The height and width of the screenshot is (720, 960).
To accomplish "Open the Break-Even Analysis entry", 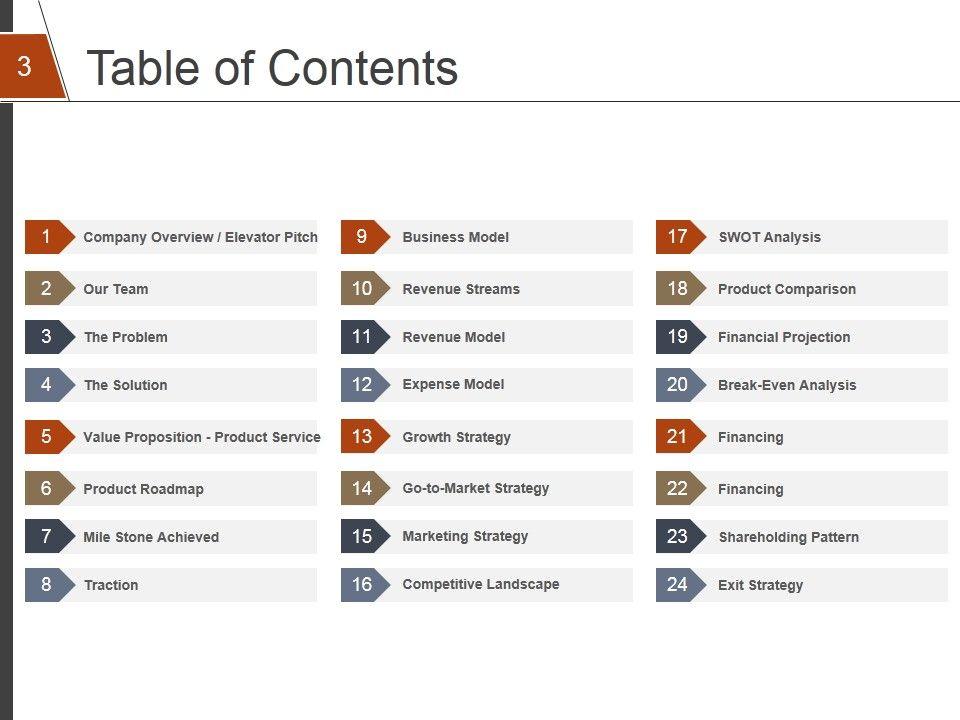I will click(x=787, y=386).
